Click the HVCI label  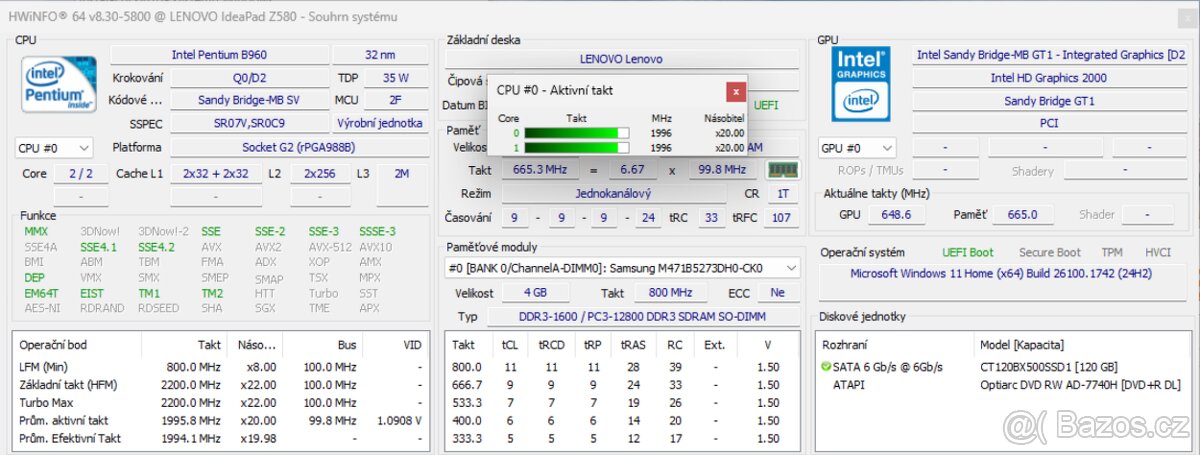pos(1158,253)
